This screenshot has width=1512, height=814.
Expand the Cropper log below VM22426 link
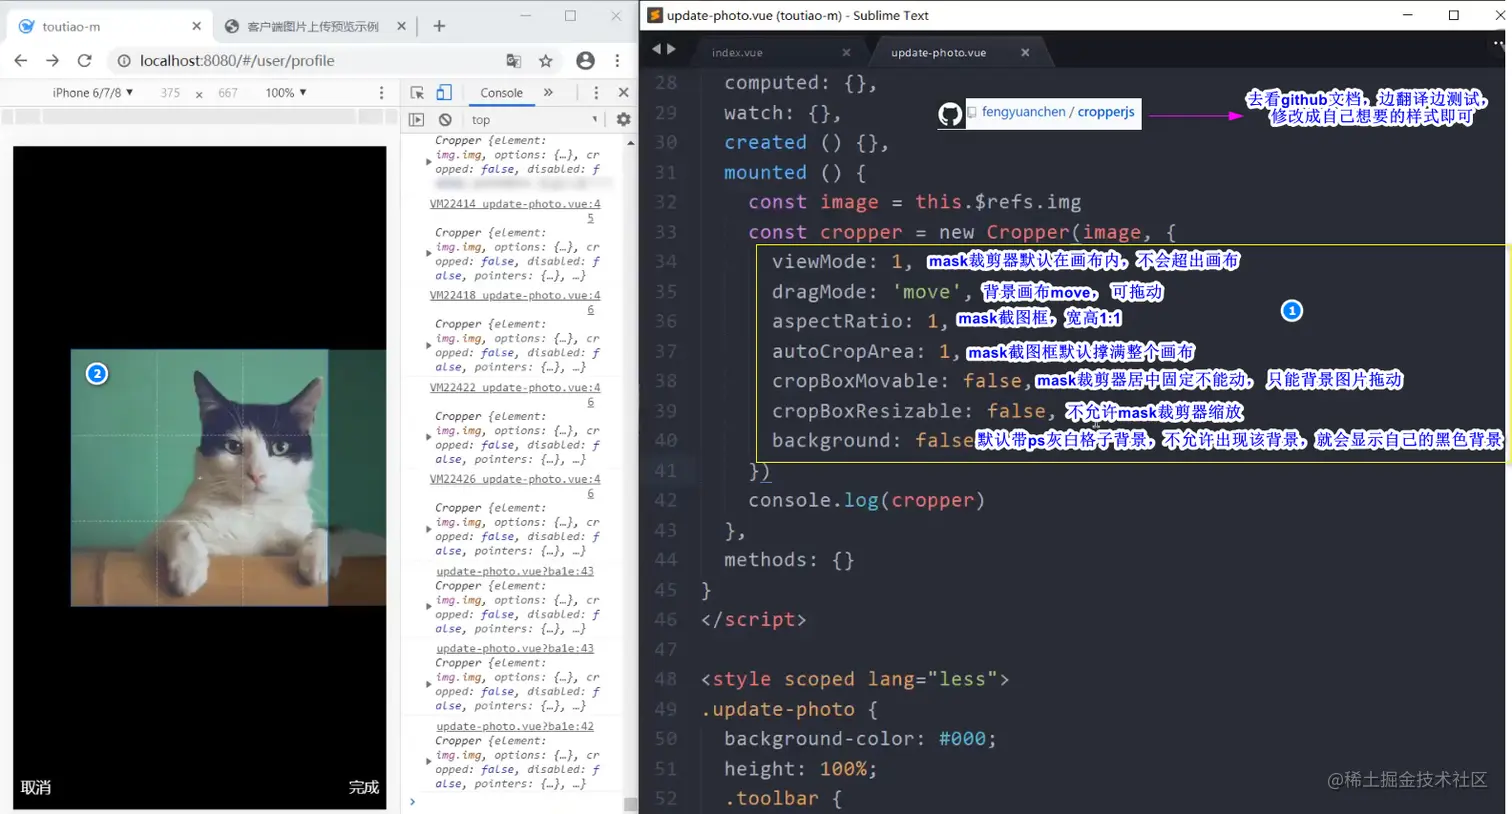pos(429,530)
